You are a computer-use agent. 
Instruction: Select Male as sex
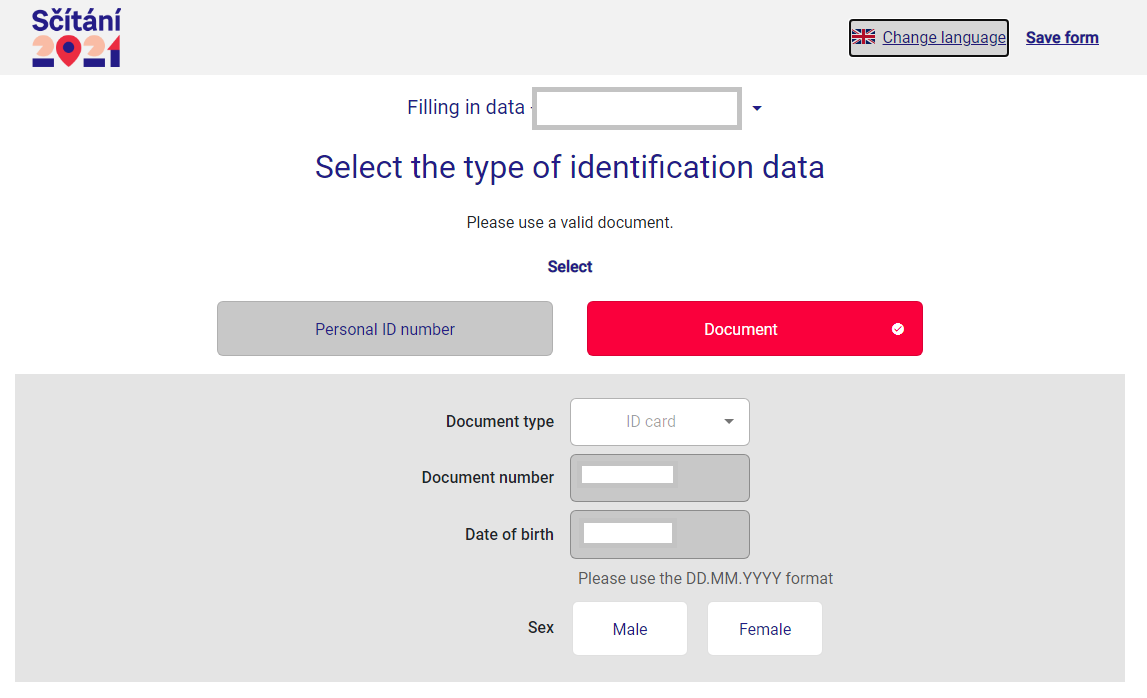[x=630, y=629]
